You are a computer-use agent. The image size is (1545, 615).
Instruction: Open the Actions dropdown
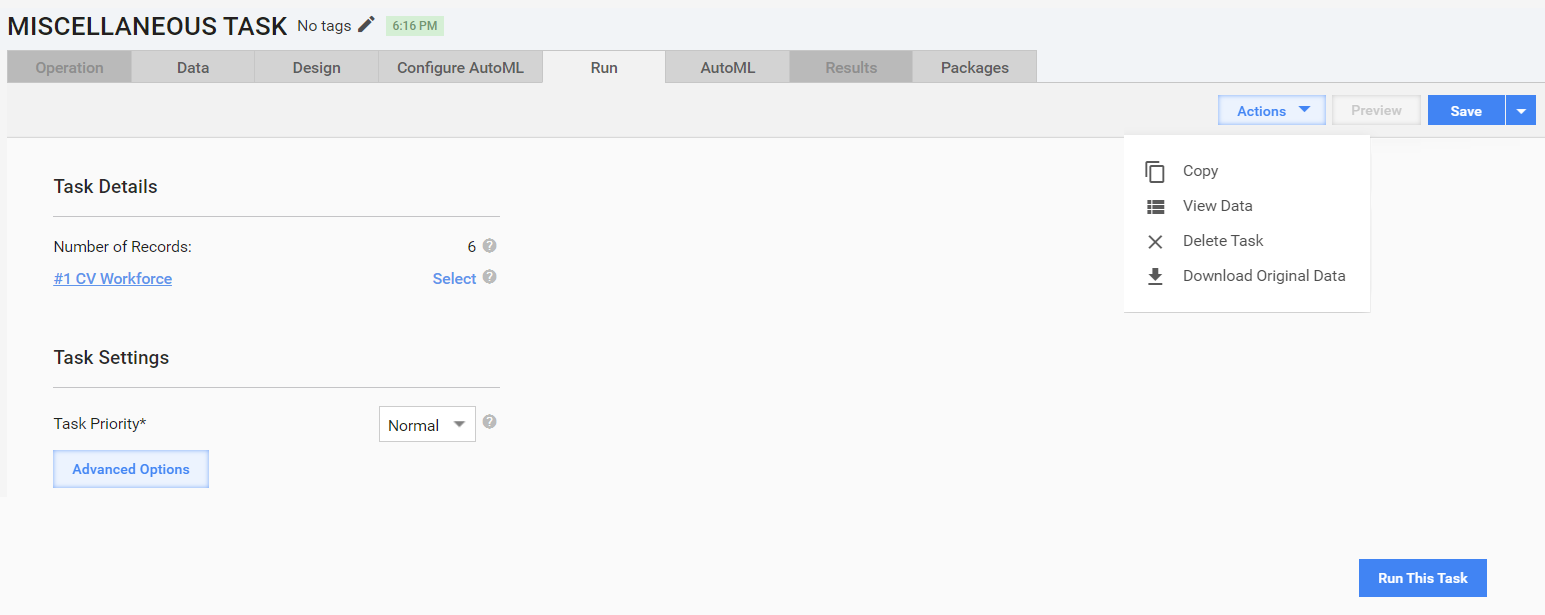tap(1272, 110)
